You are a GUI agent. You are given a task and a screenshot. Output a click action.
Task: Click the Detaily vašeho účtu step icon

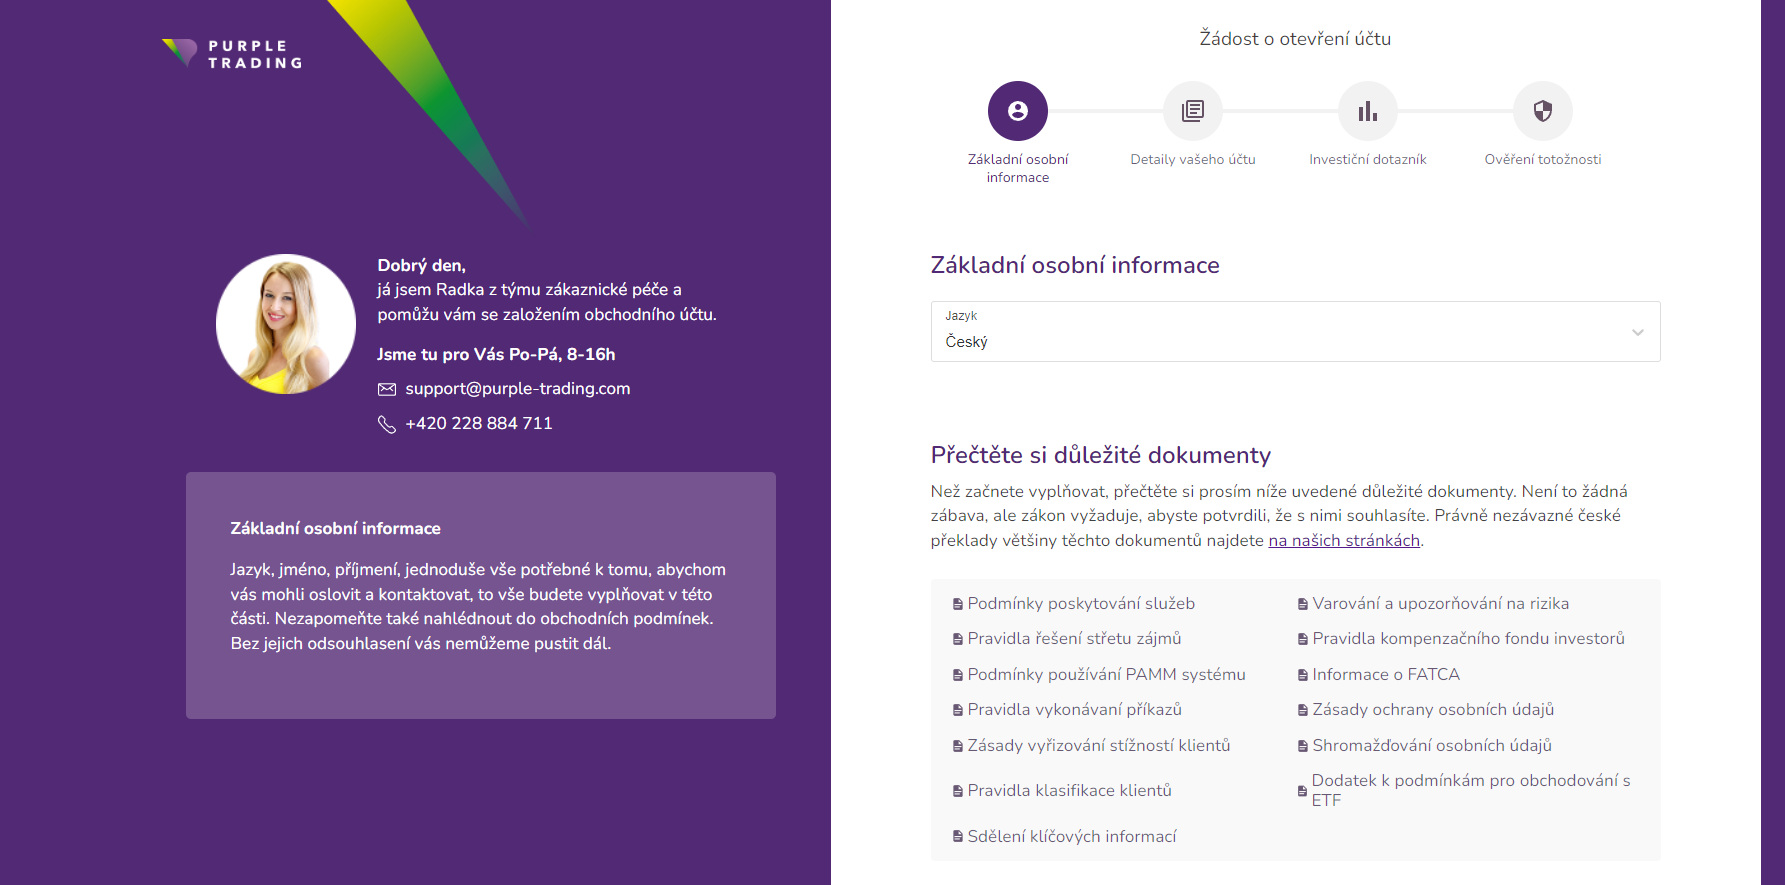coord(1192,111)
